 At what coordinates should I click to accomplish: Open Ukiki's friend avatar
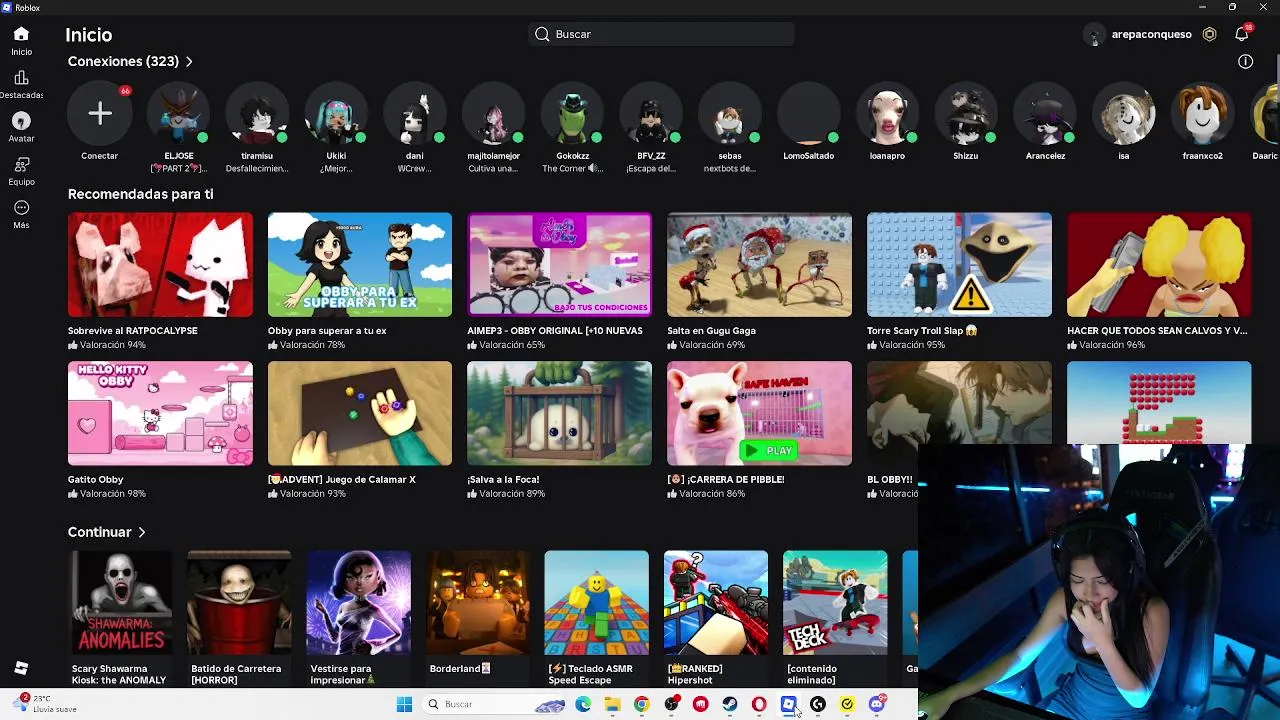click(336, 114)
